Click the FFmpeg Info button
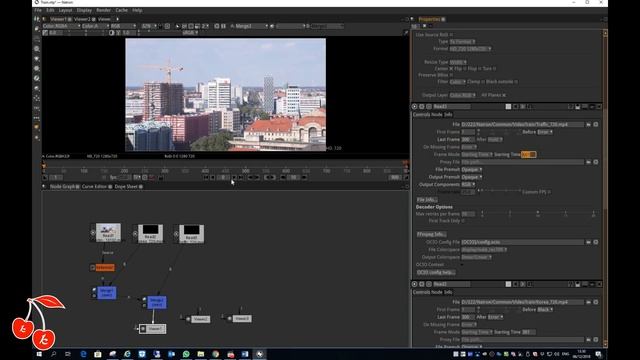This screenshot has width=640, height=360. coord(431,234)
